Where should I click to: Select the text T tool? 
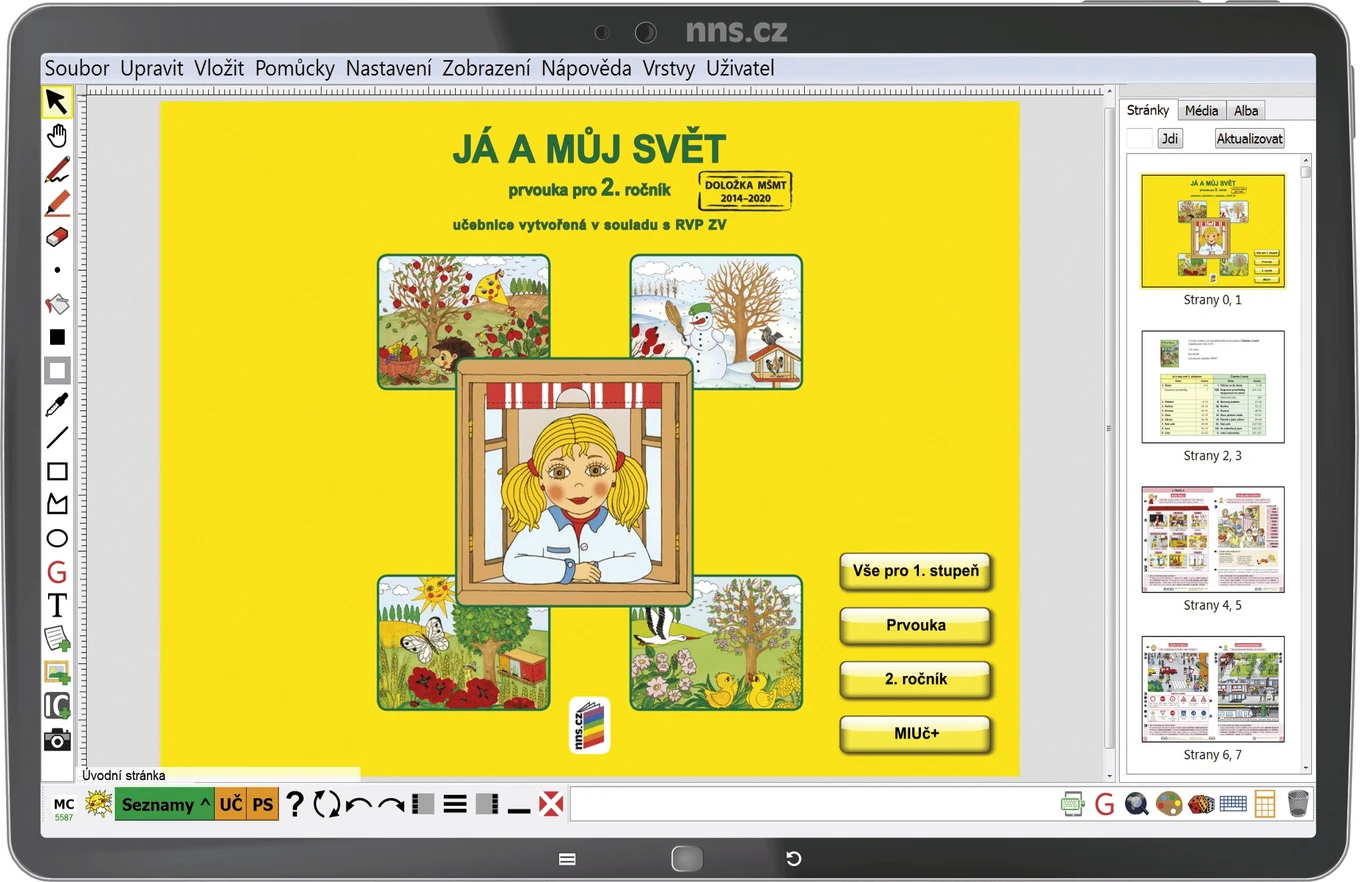(x=57, y=605)
